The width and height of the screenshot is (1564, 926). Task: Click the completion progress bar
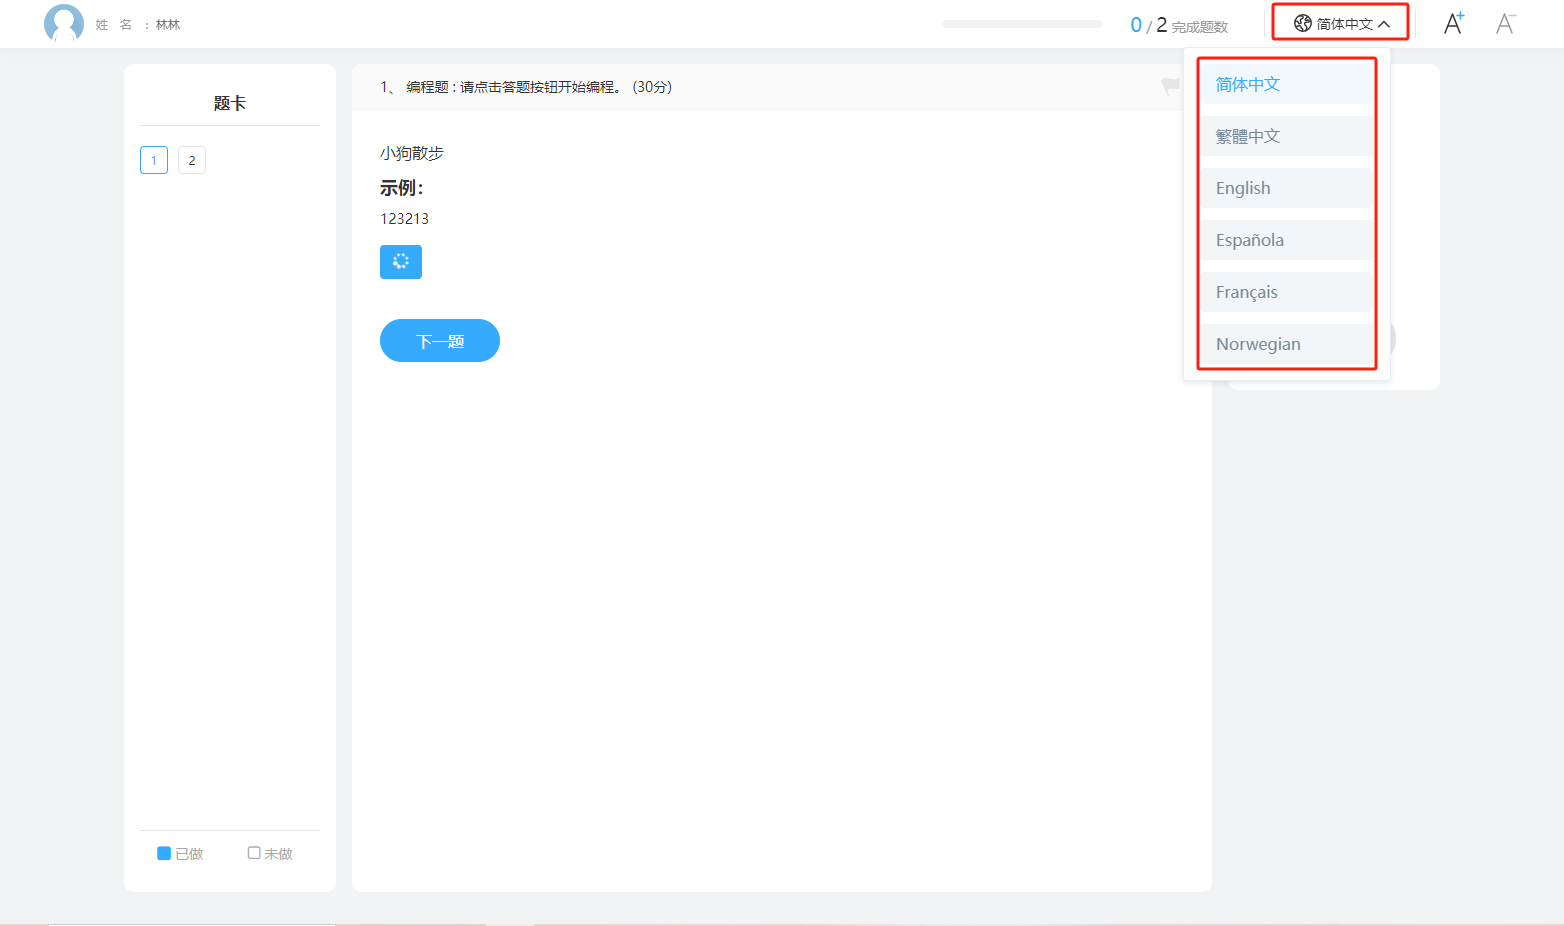pos(1022,24)
